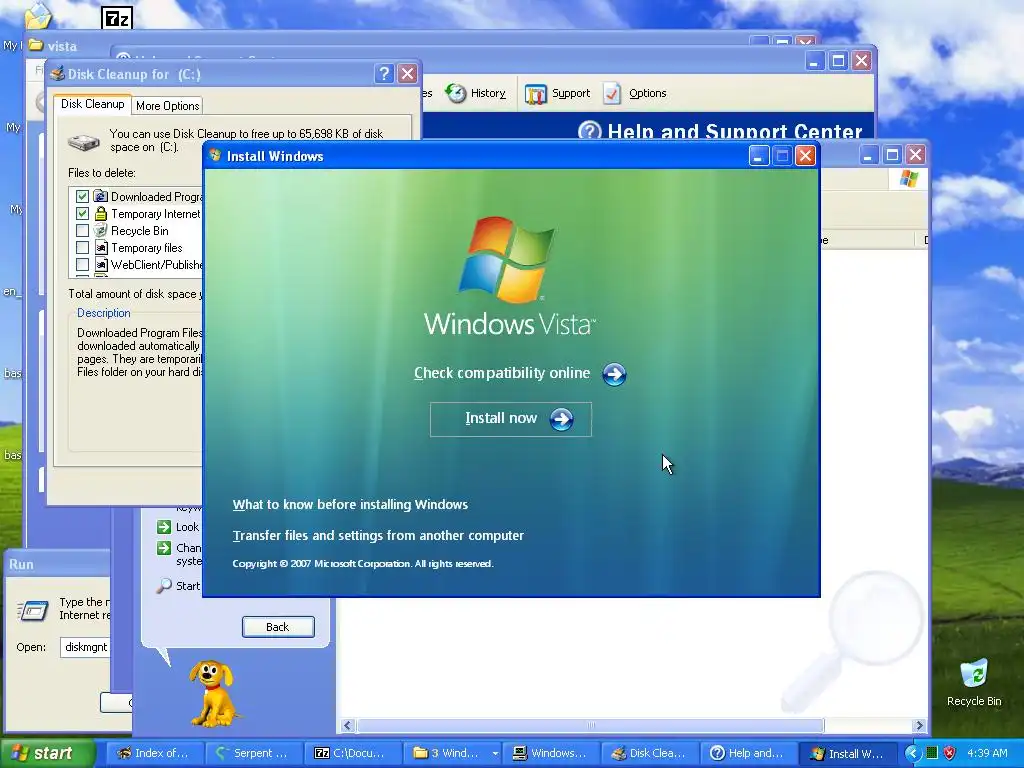
Task: Click the Open input field in Run dialog
Action: click(x=85, y=647)
